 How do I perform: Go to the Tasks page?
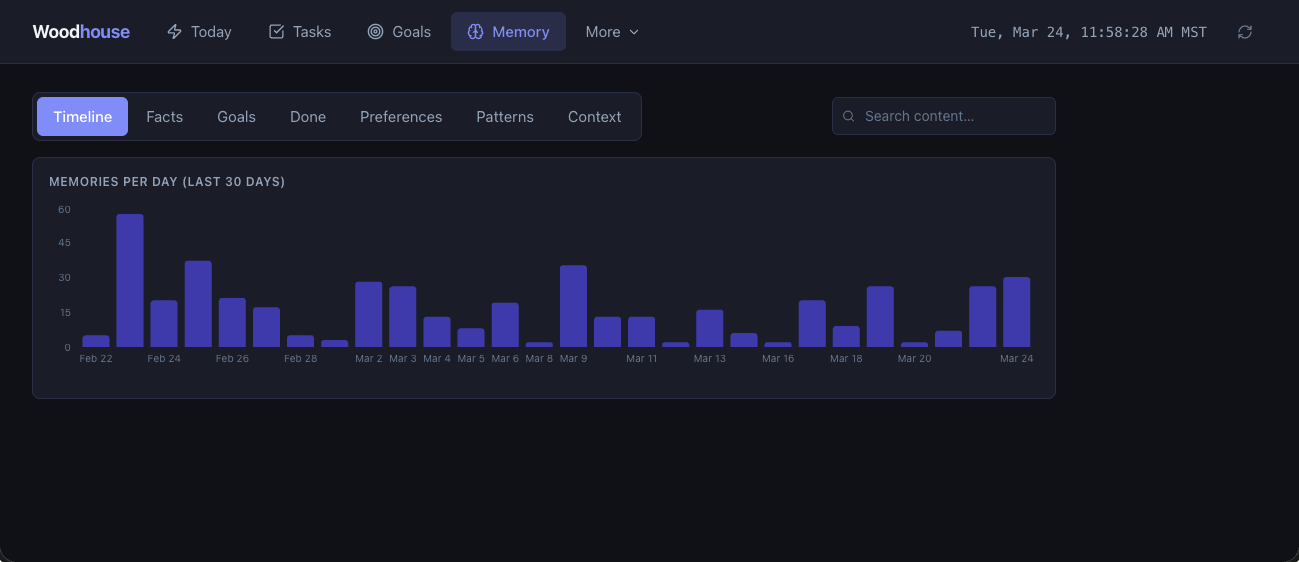coord(300,32)
